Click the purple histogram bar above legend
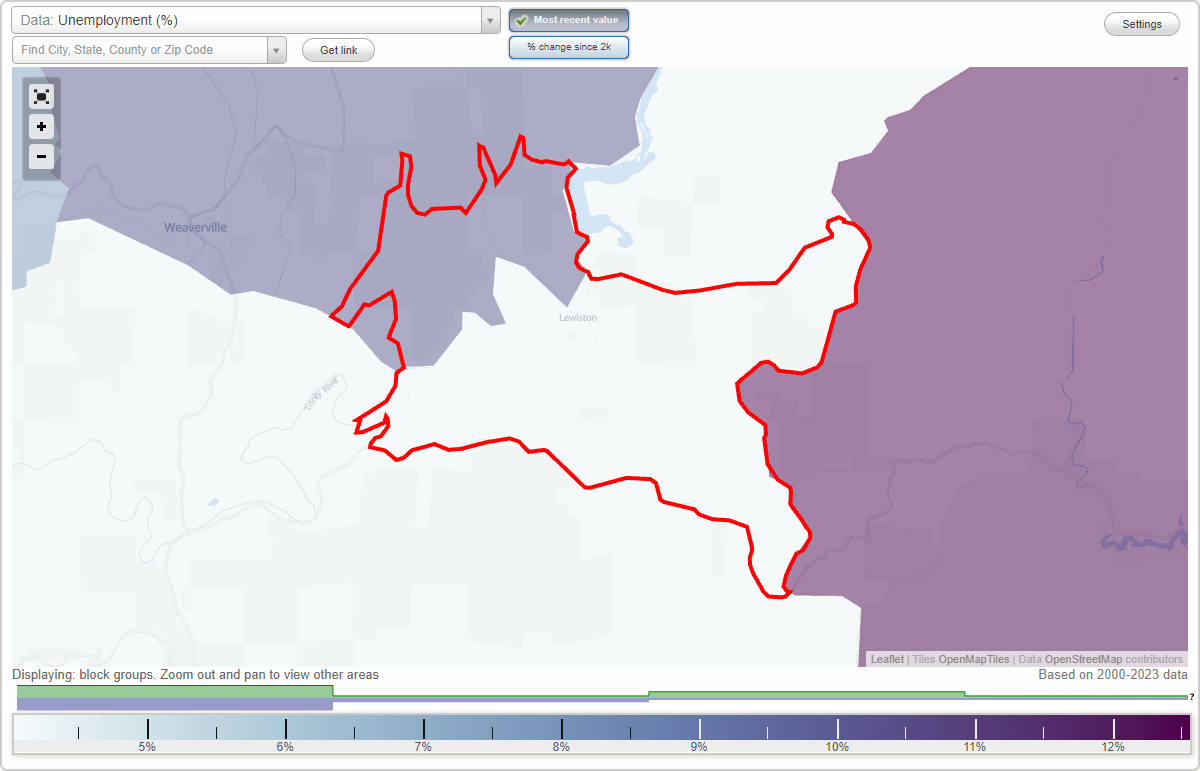 [x=175, y=704]
